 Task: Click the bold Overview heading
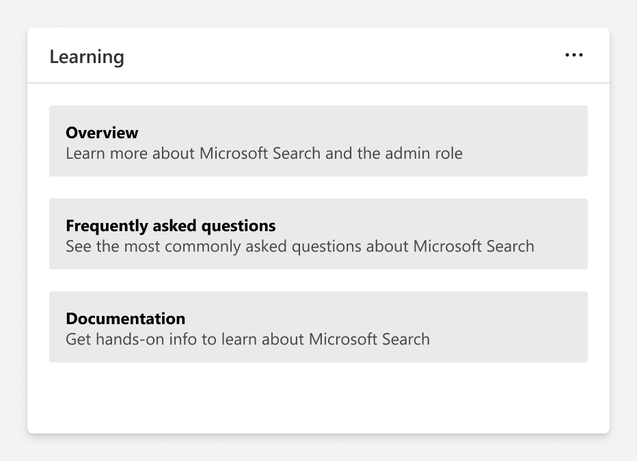tap(102, 132)
